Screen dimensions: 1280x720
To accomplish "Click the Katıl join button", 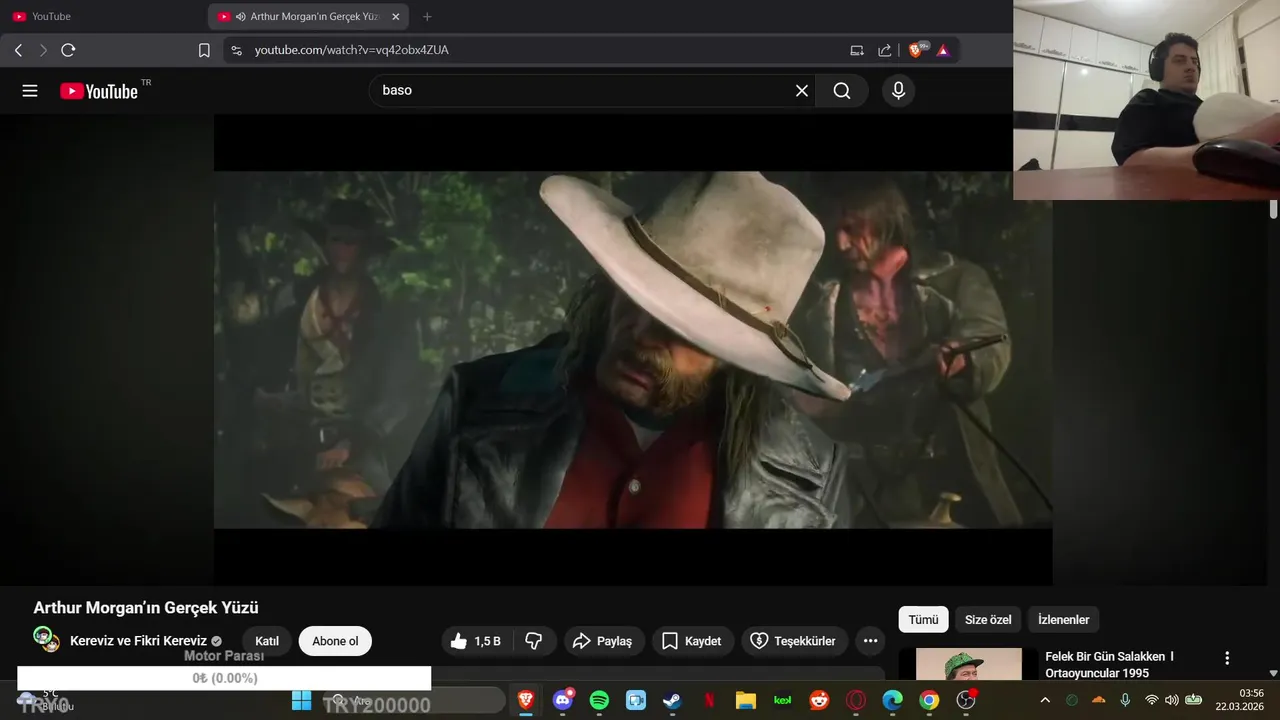I will pyautogui.click(x=267, y=641).
